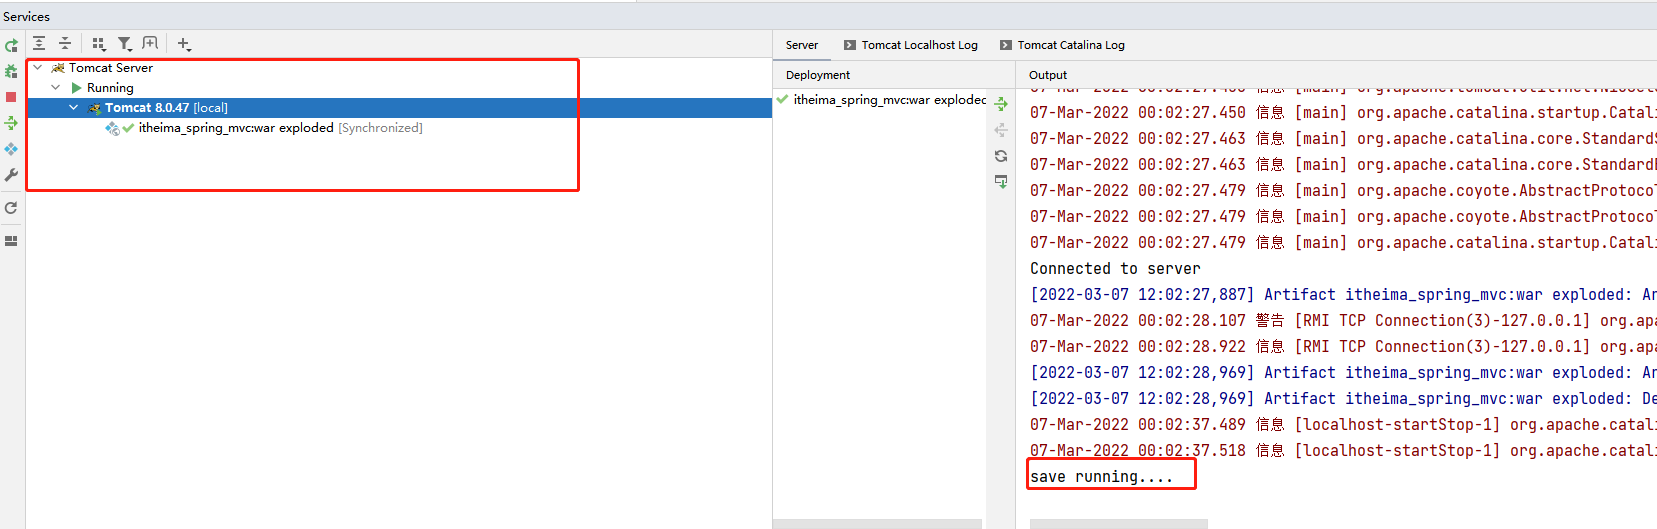Open the Filter dropdown in Services toolbar
Screen dimensions: 1657x529
point(125,43)
